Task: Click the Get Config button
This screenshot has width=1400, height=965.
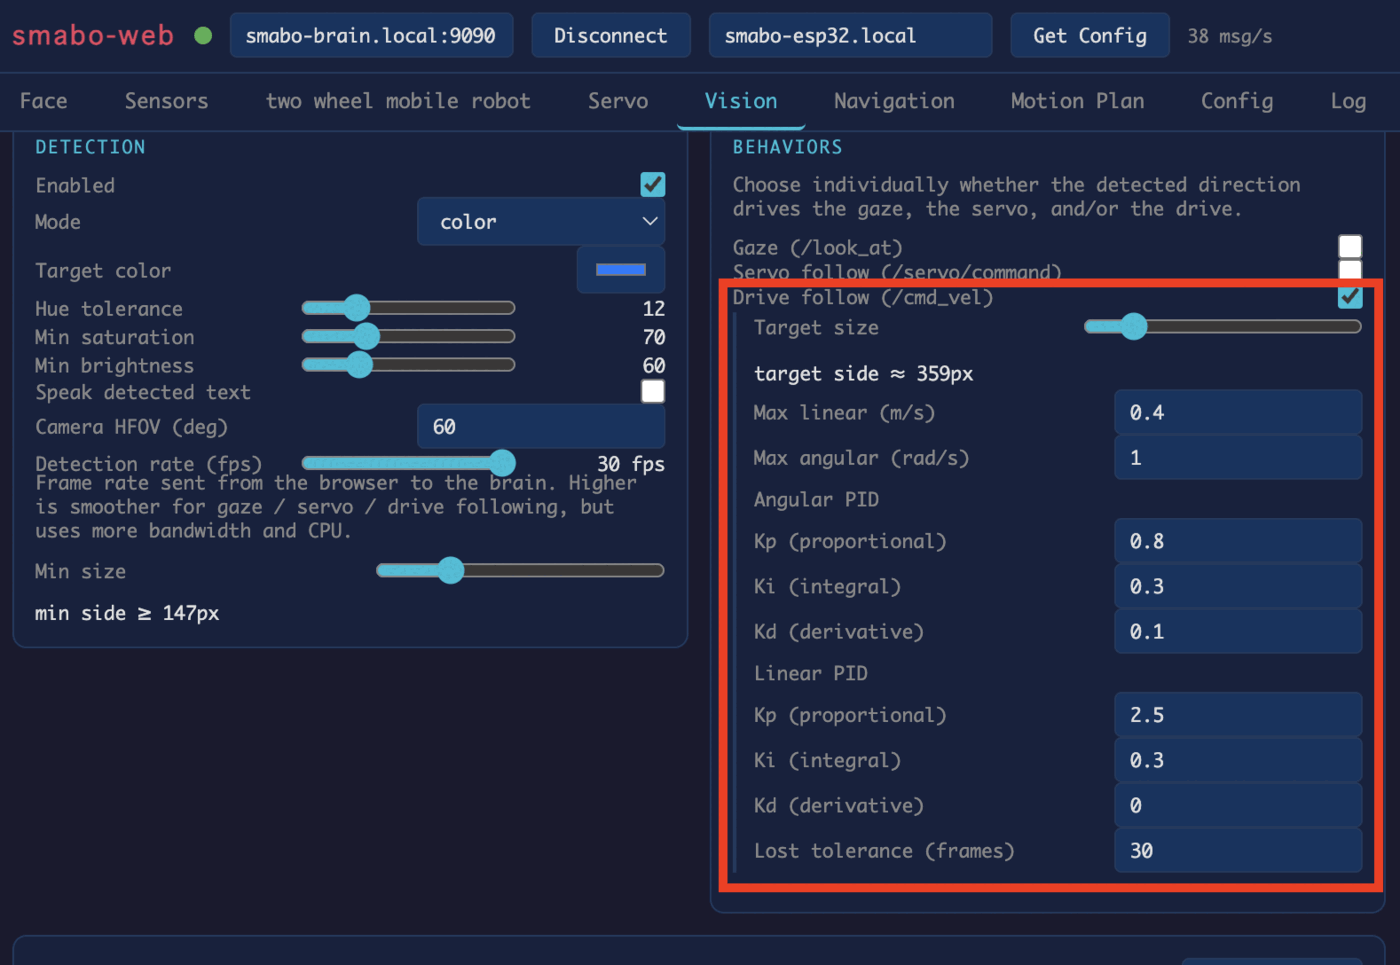Action: click(x=1090, y=36)
